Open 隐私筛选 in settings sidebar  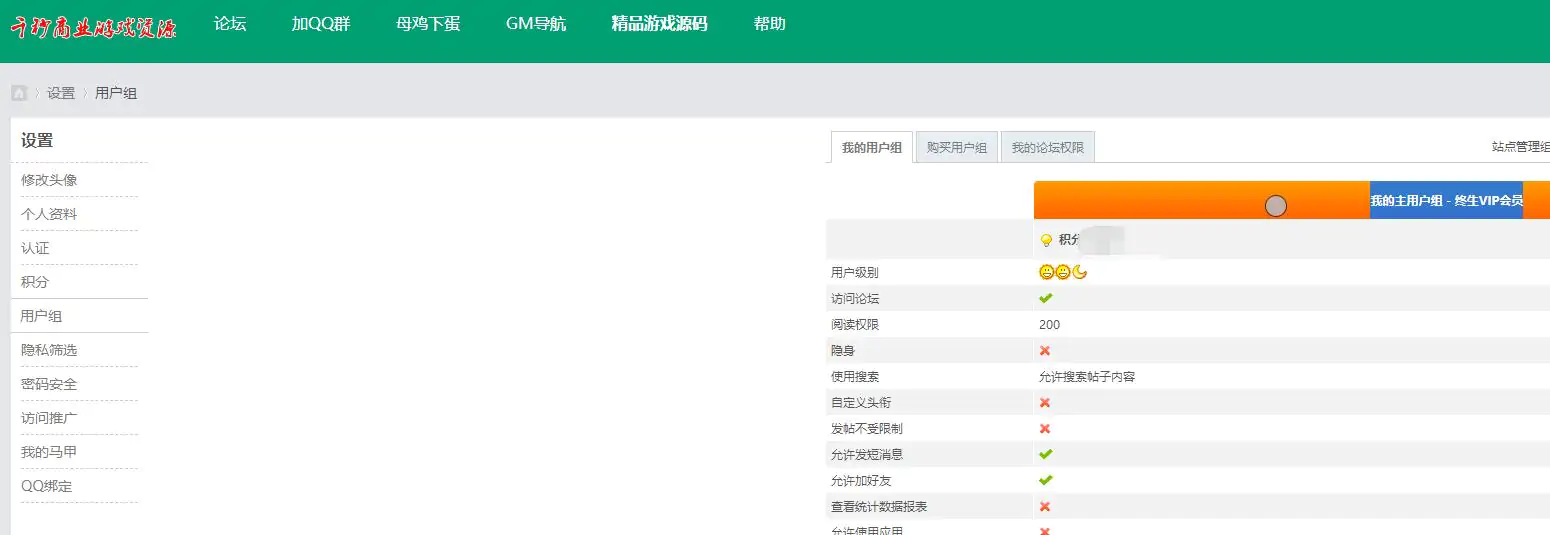tap(49, 350)
